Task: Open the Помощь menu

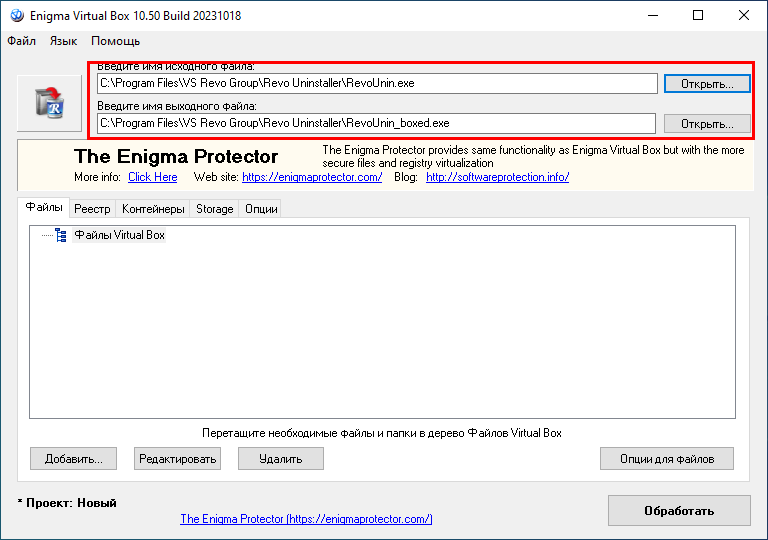Action: (x=116, y=41)
